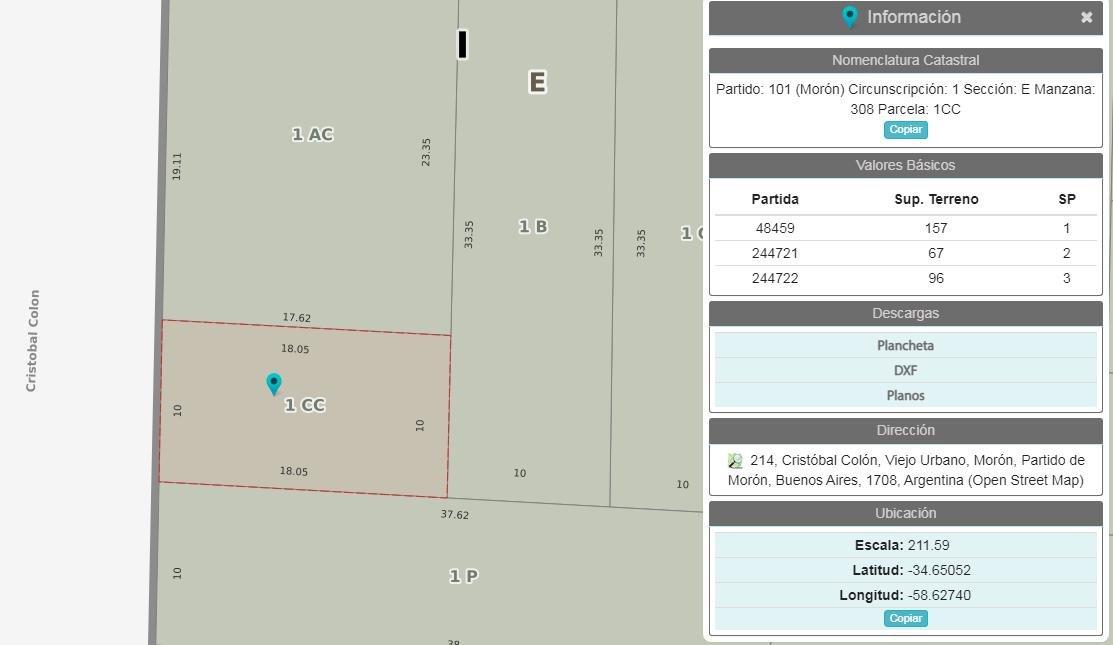Select partida 48459 row
Screen dimensions: 1113x645
[775, 228]
